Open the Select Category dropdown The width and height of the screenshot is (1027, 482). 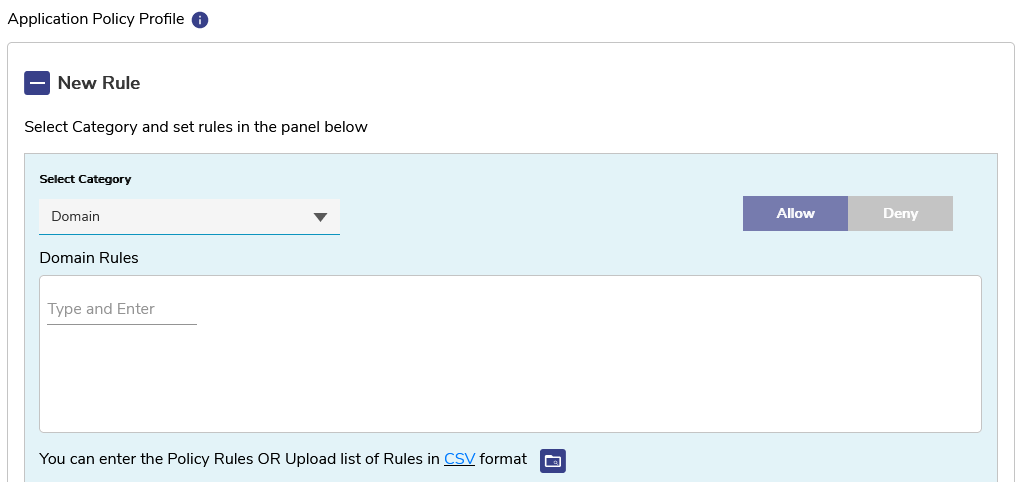click(x=189, y=216)
